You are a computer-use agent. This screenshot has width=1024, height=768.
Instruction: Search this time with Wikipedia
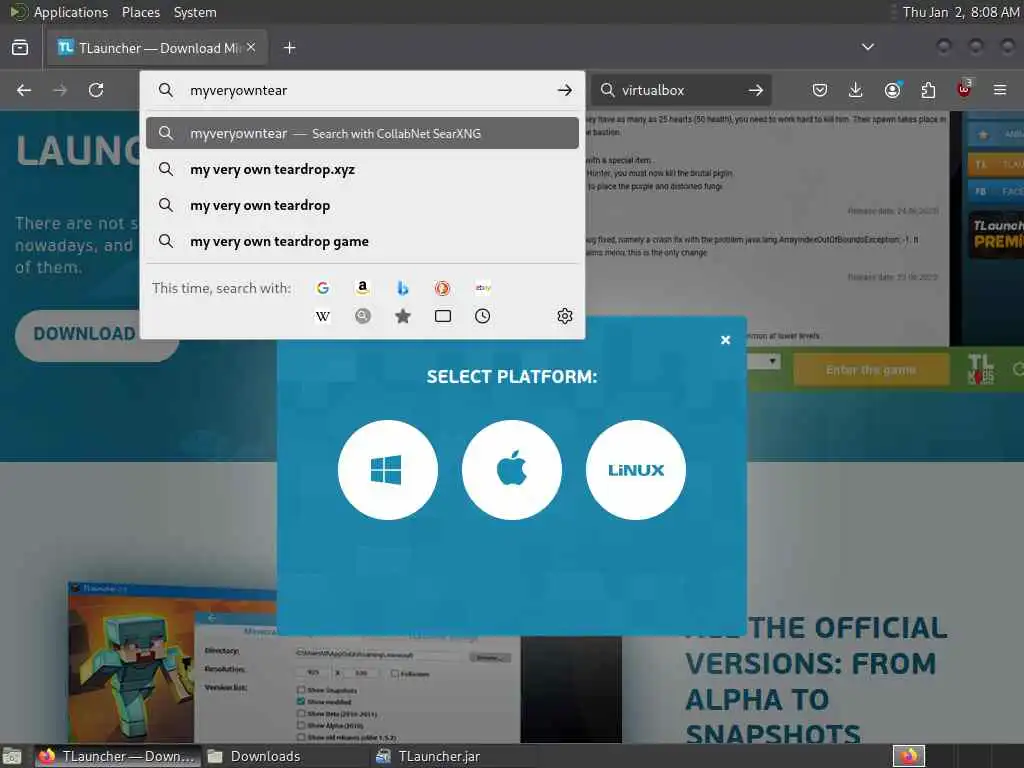[x=323, y=317]
